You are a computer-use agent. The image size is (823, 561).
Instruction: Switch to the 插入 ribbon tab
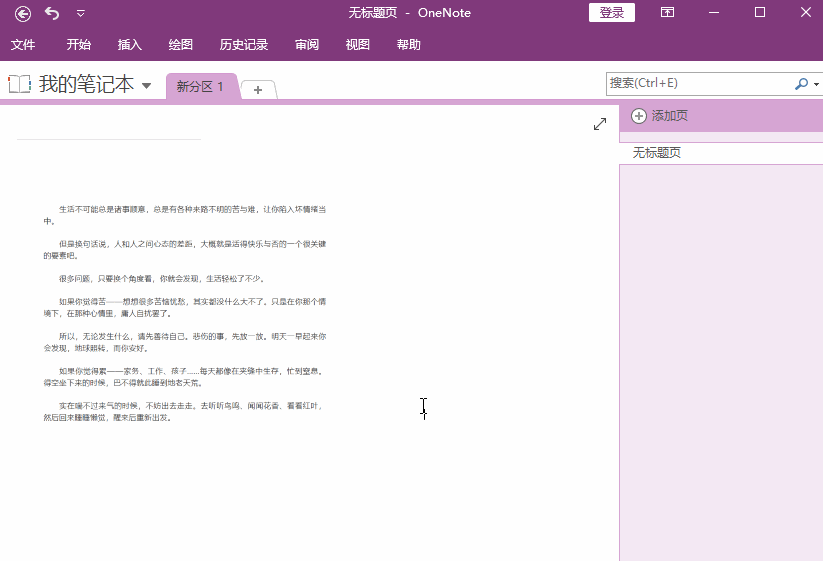click(x=130, y=45)
